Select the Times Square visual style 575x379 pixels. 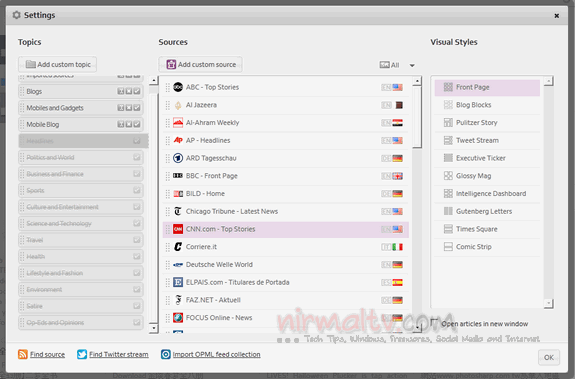coord(487,229)
